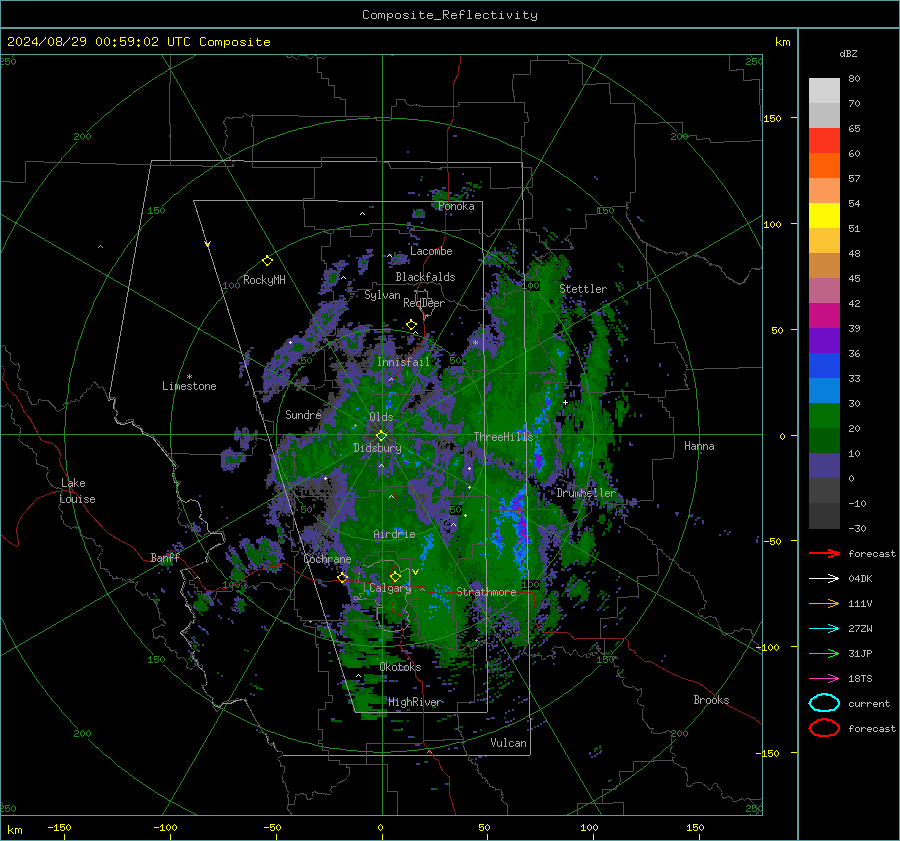Click the Olds city label
The height and width of the screenshot is (841, 900).
(x=381, y=417)
